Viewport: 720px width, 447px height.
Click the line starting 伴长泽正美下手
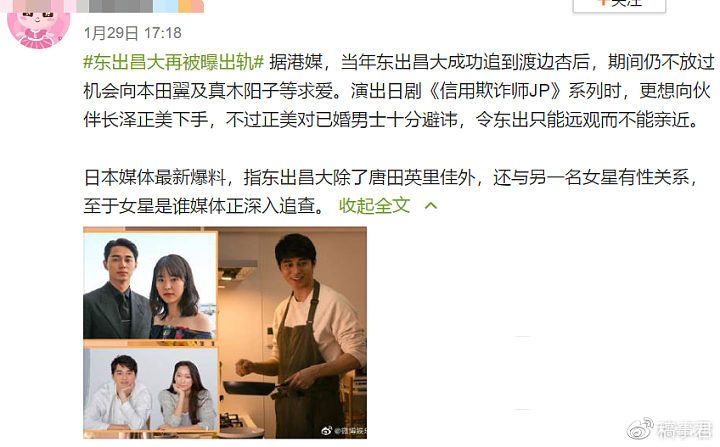pos(391,120)
